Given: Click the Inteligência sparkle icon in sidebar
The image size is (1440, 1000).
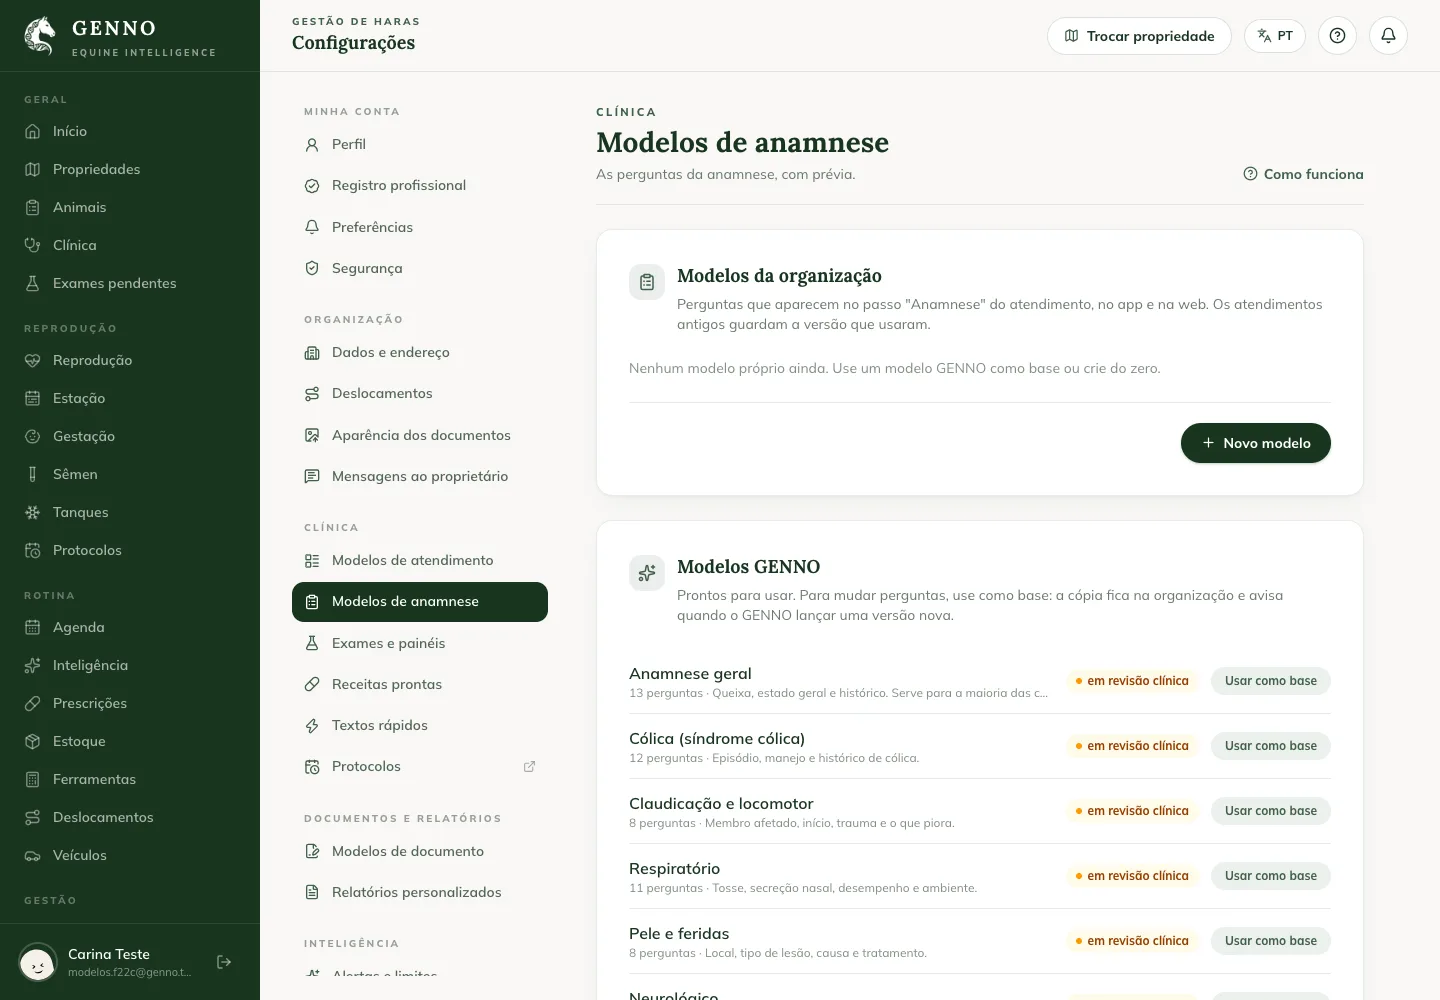Looking at the screenshot, I should pos(33,665).
